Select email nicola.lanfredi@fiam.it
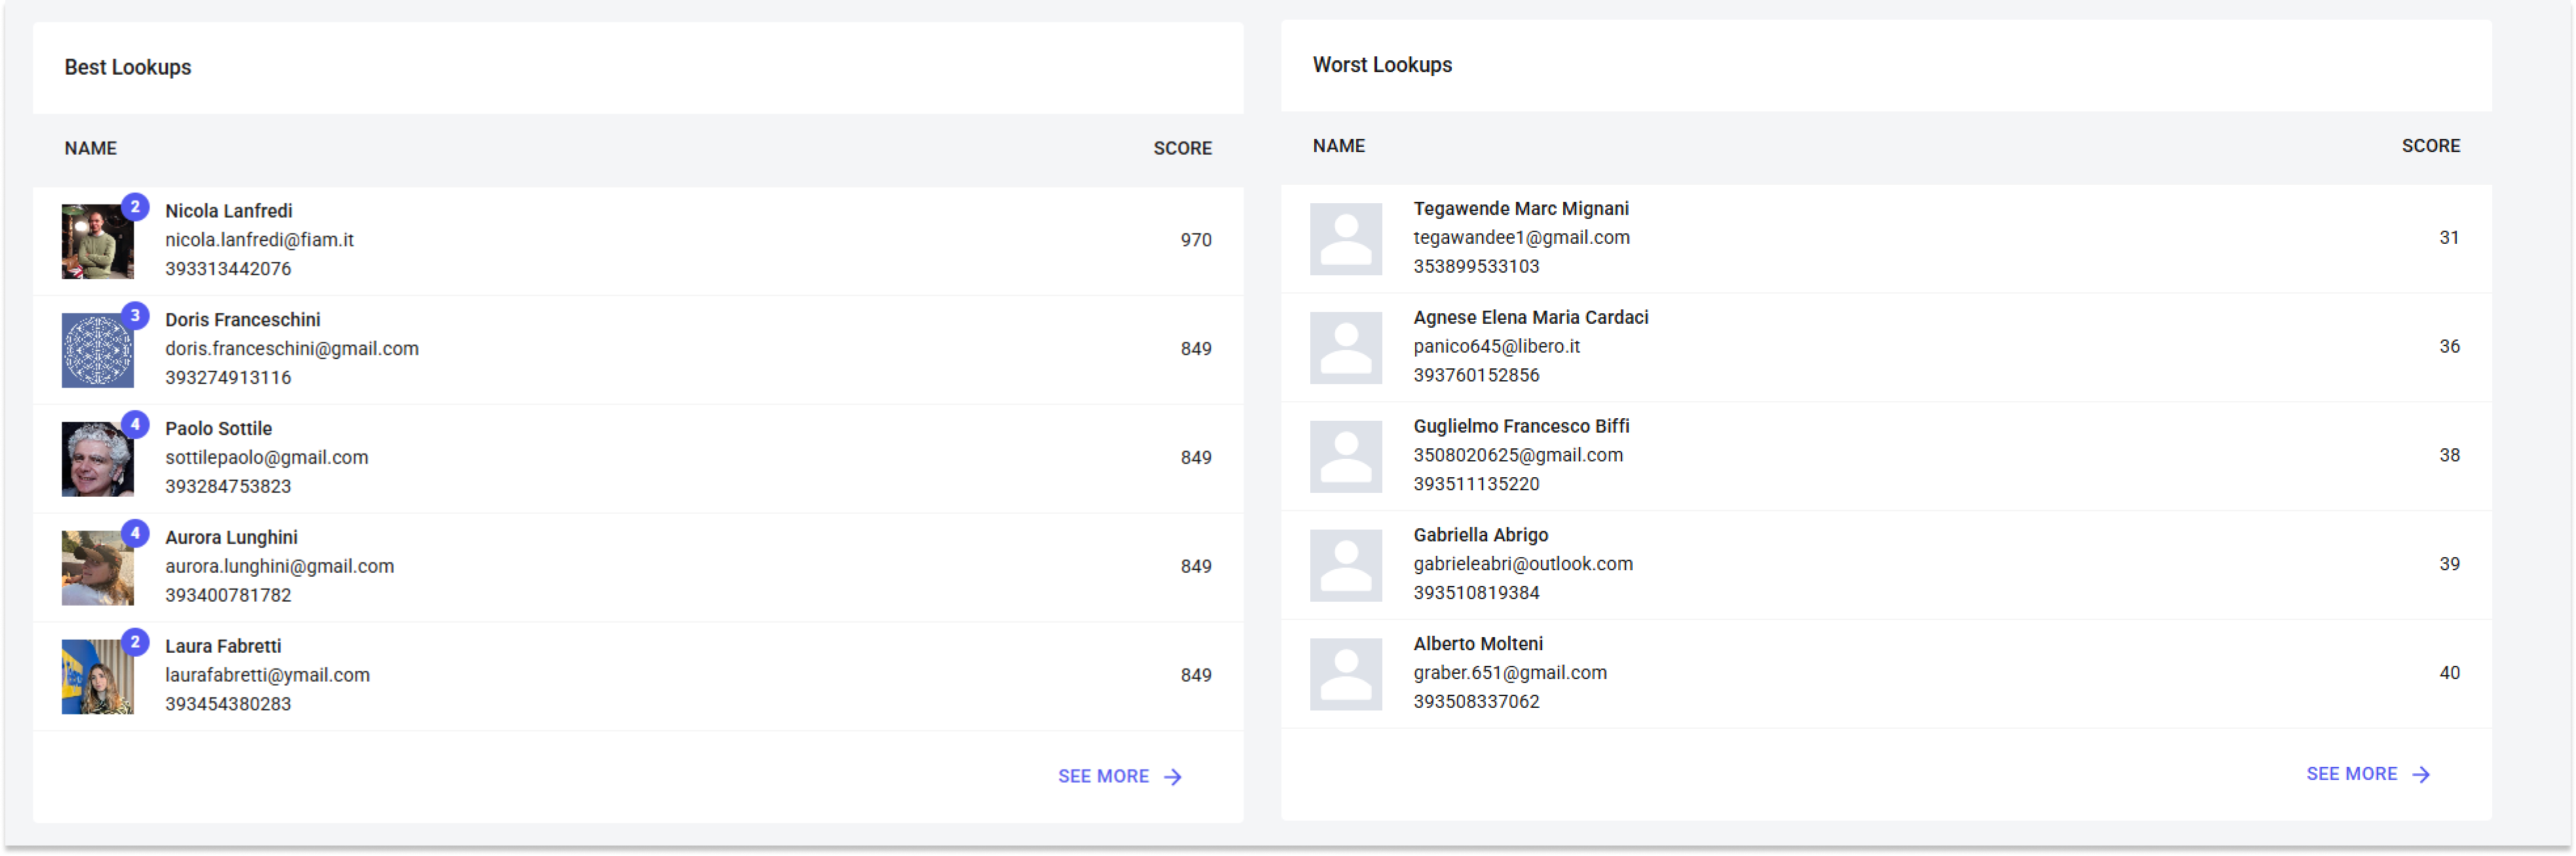Image resolution: width=2576 pixels, height=856 pixels. 259,240
